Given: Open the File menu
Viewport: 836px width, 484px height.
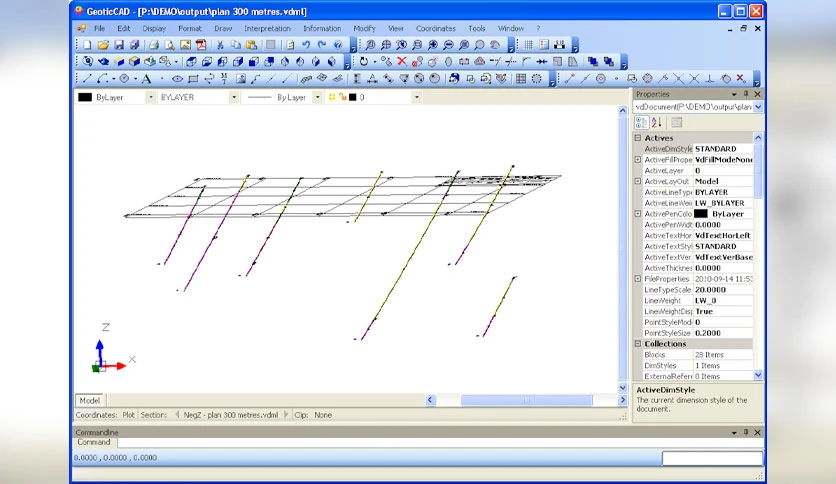Looking at the screenshot, I should click(99, 28).
